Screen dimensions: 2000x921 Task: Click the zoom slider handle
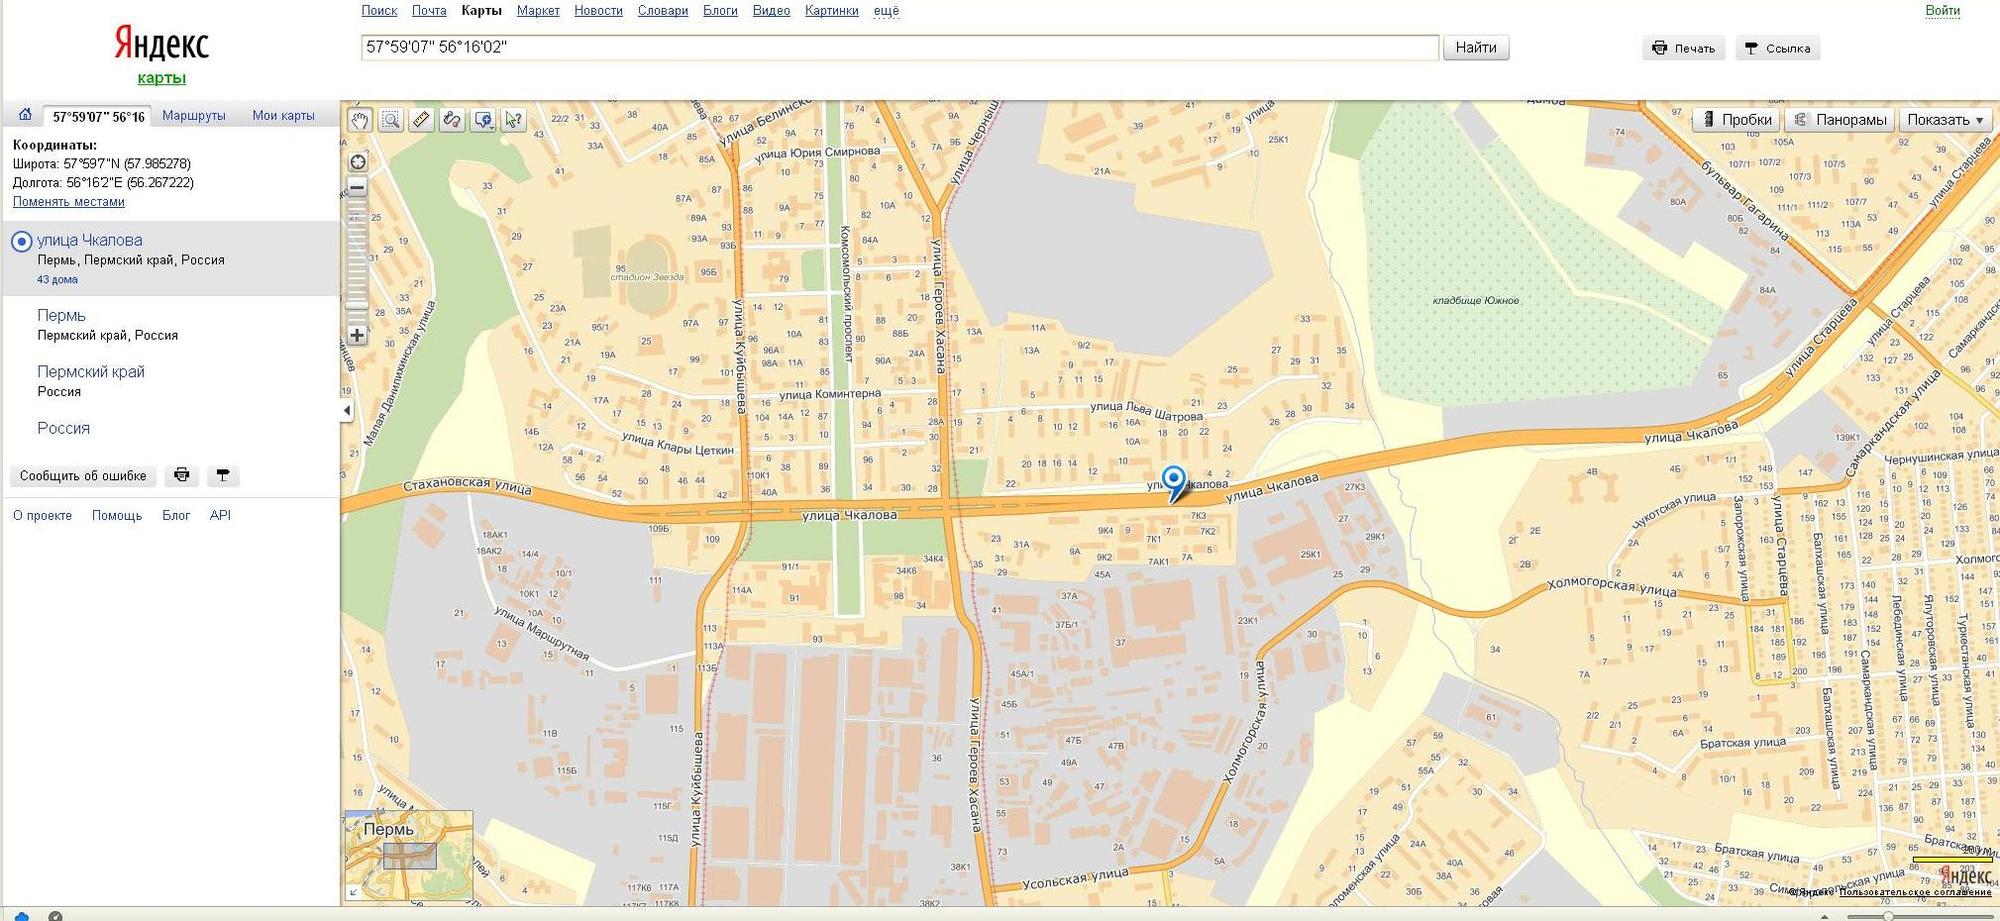coord(357,306)
